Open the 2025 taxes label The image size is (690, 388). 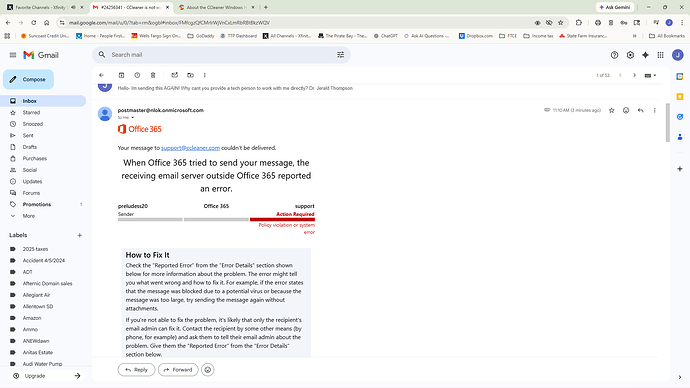(35, 249)
